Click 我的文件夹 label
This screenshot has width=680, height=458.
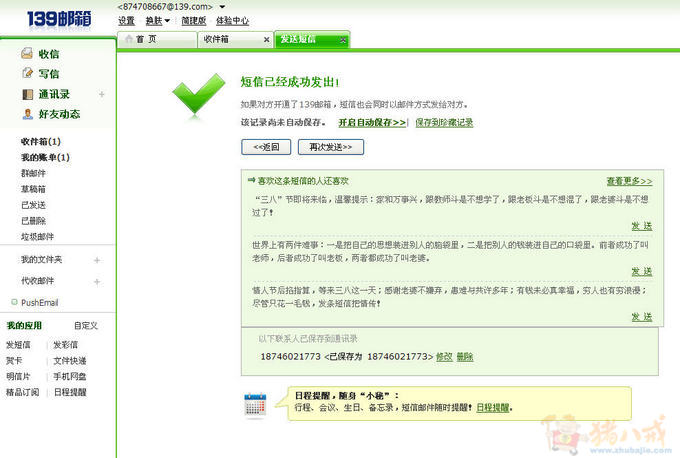(x=42, y=259)
